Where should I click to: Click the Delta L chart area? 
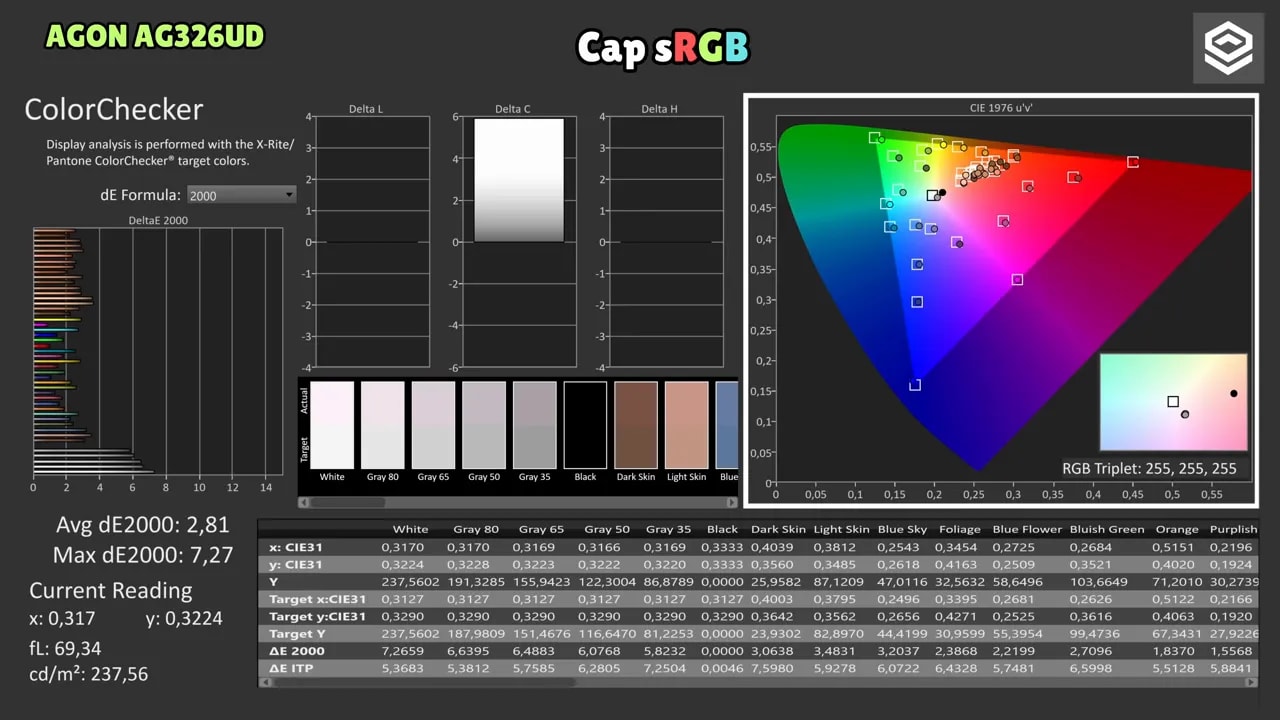pos(372,242)
